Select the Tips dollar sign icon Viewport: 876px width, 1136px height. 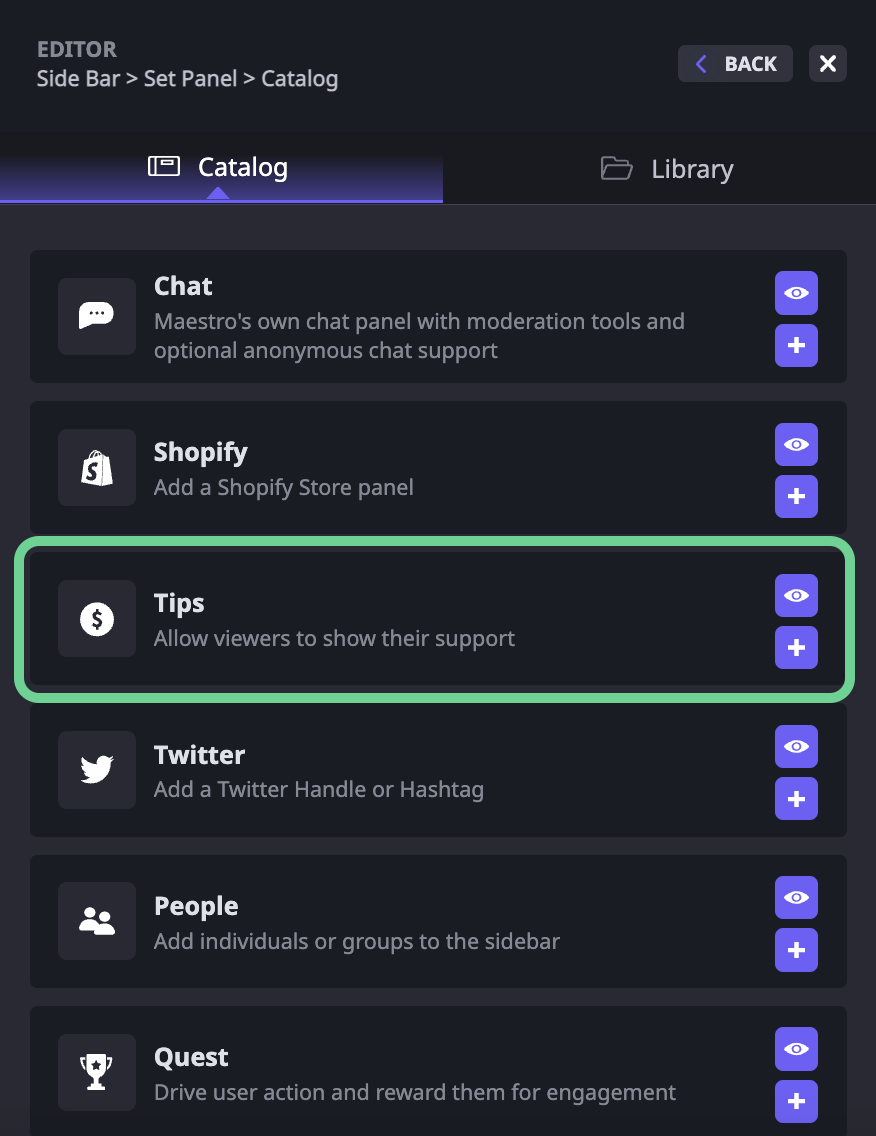point(96,618)
